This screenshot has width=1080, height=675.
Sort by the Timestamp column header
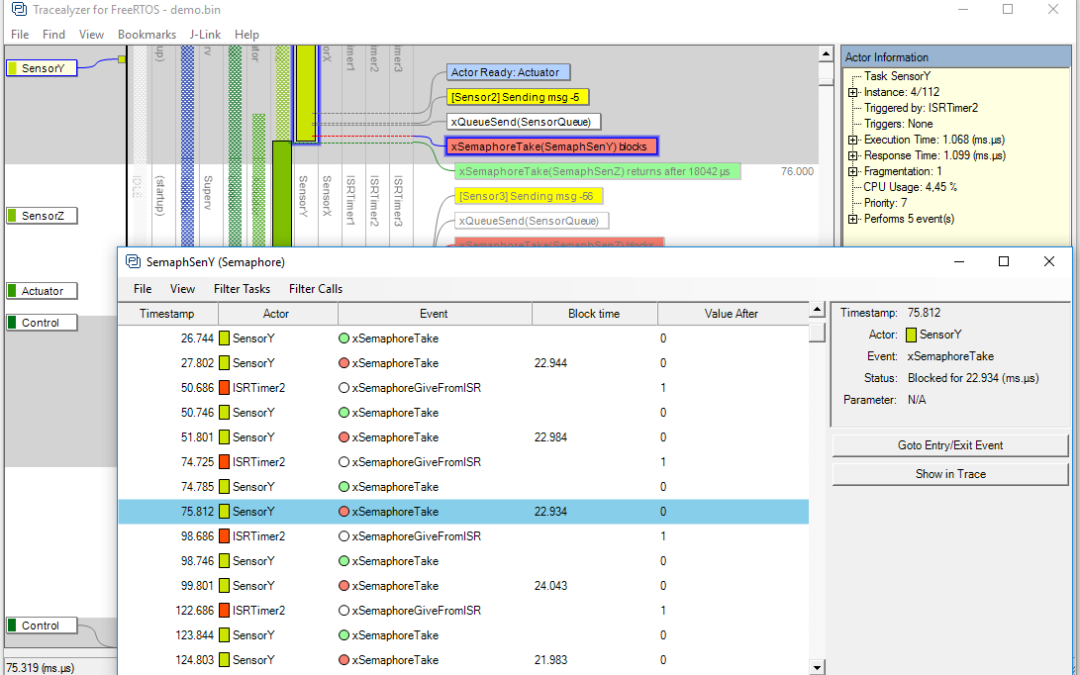click(x=168, y=313)
